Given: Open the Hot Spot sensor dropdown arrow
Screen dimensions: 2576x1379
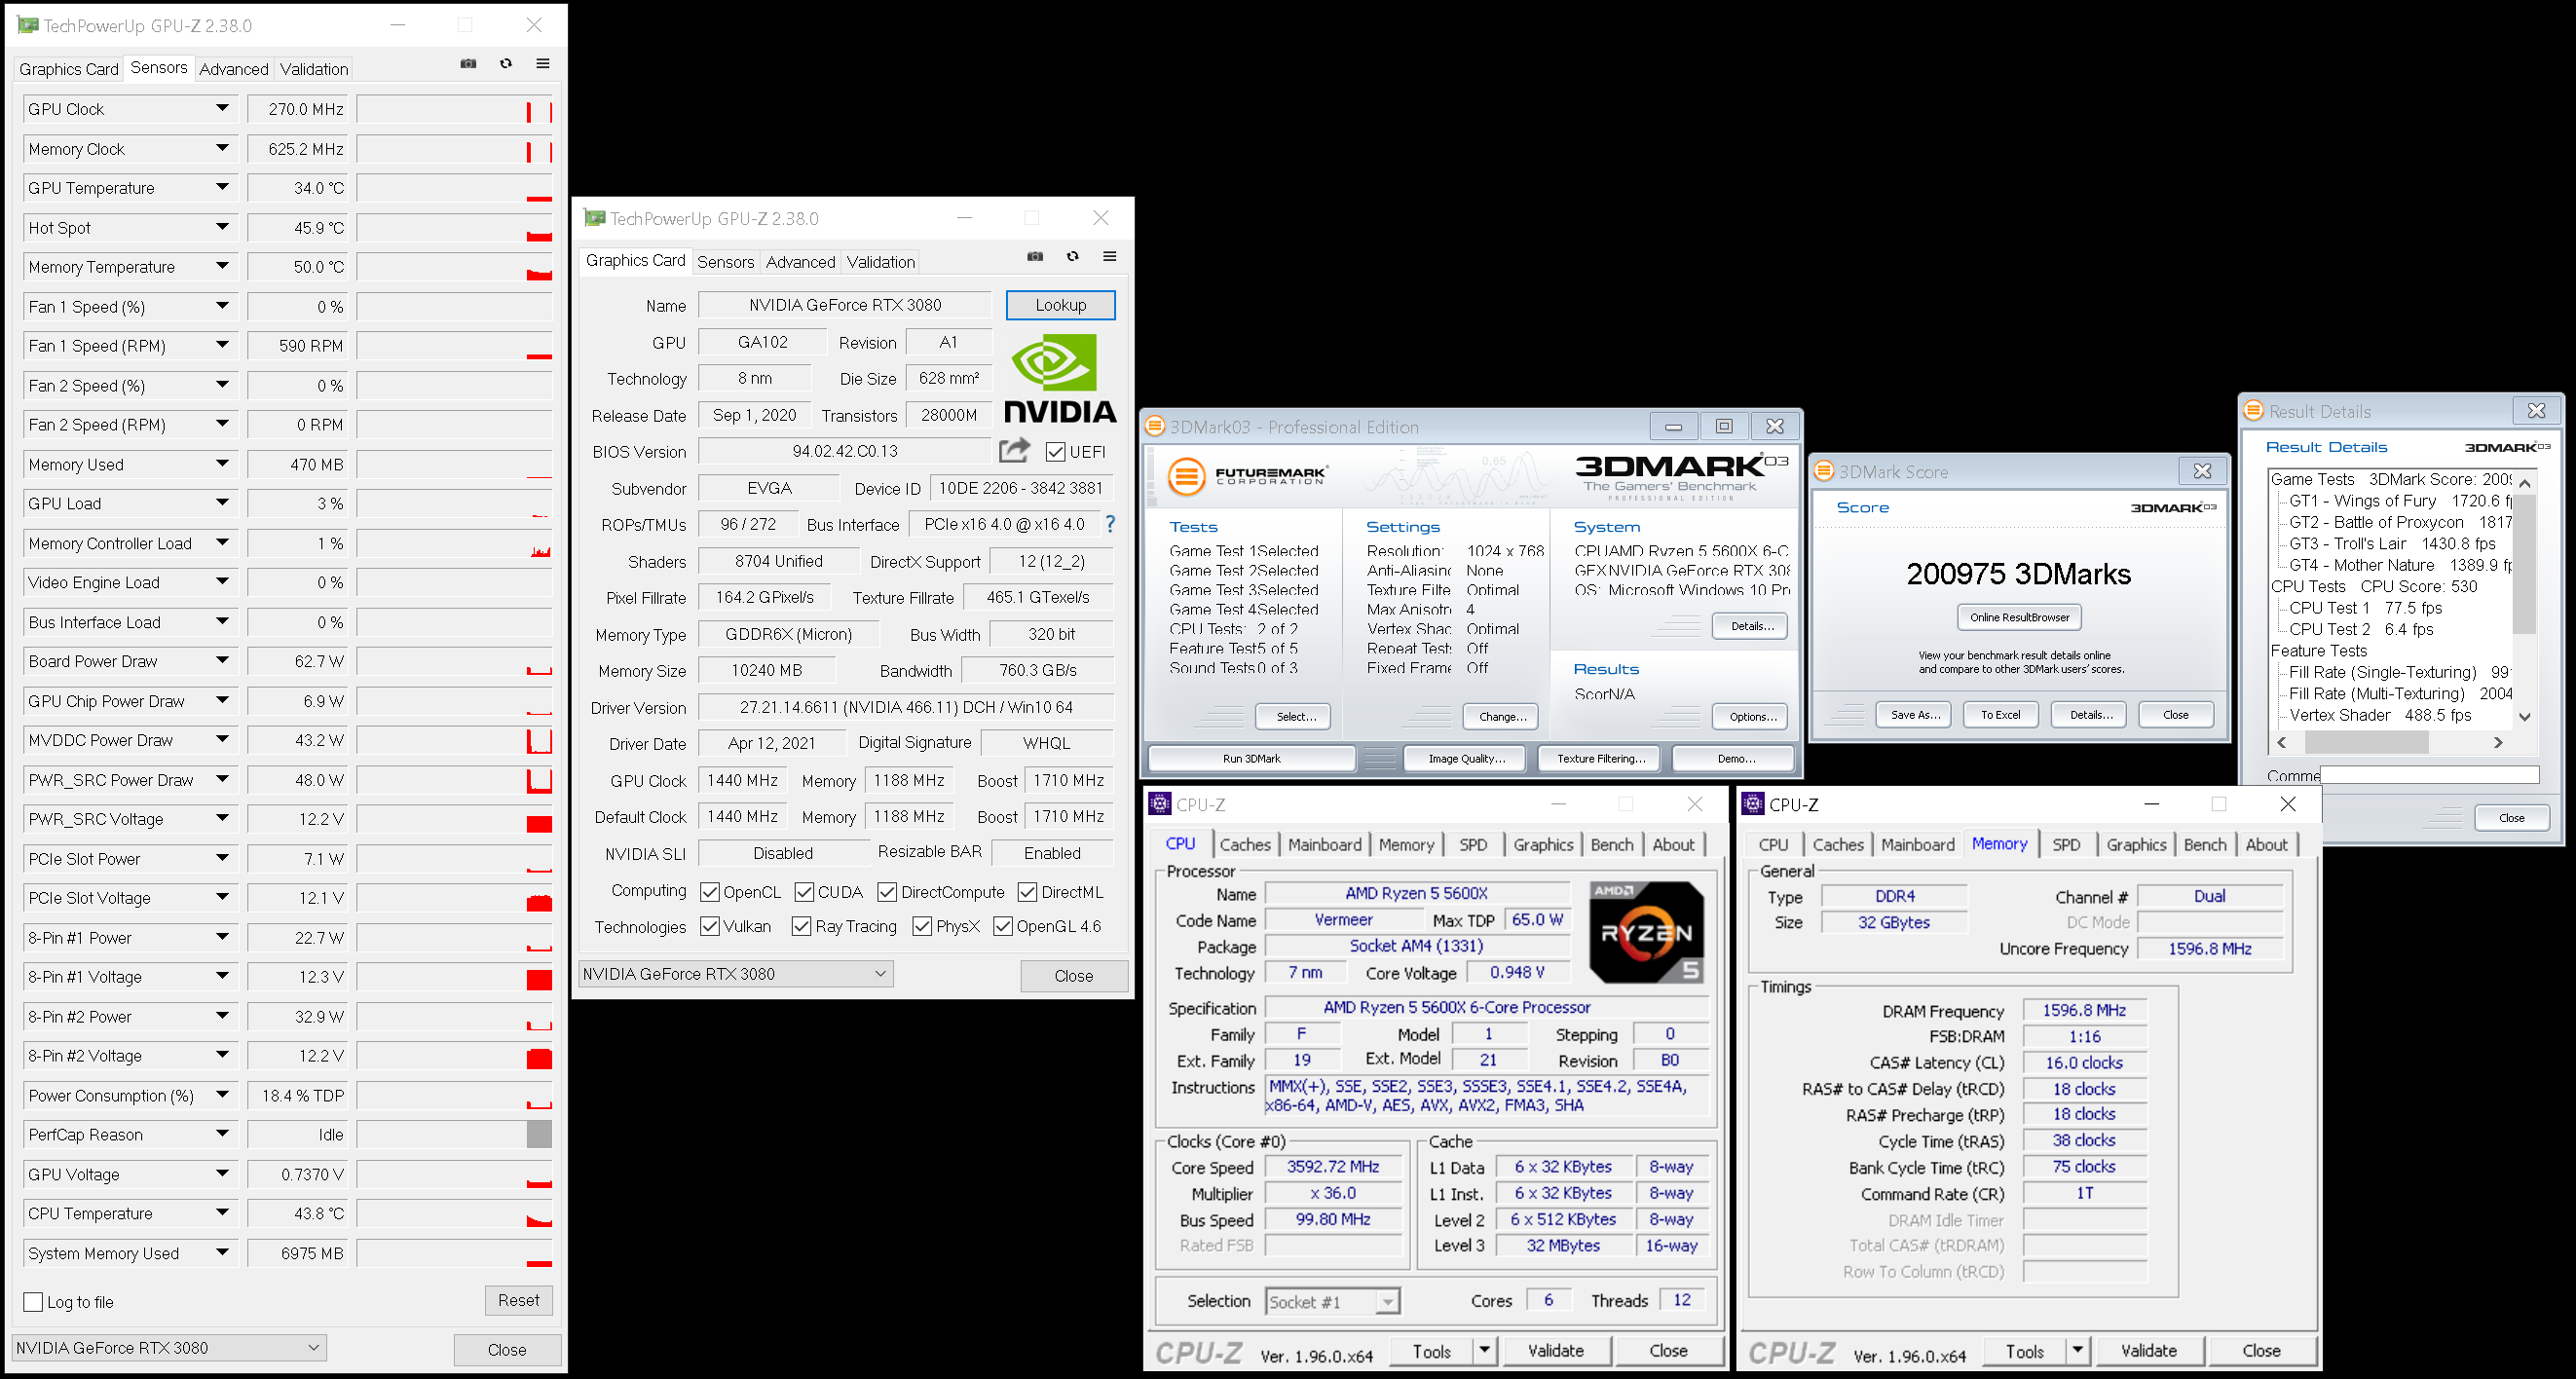Looking at the screenshot, I should 222,227.
